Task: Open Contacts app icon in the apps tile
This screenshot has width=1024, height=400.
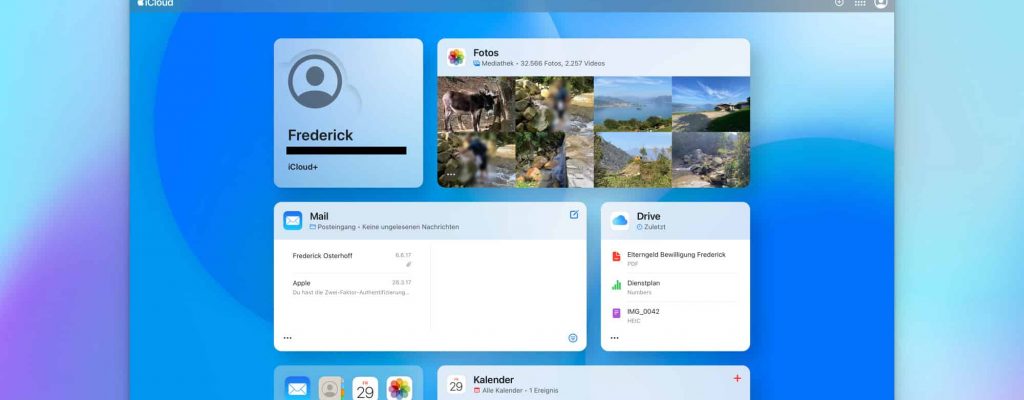Action: pos(331,388)
